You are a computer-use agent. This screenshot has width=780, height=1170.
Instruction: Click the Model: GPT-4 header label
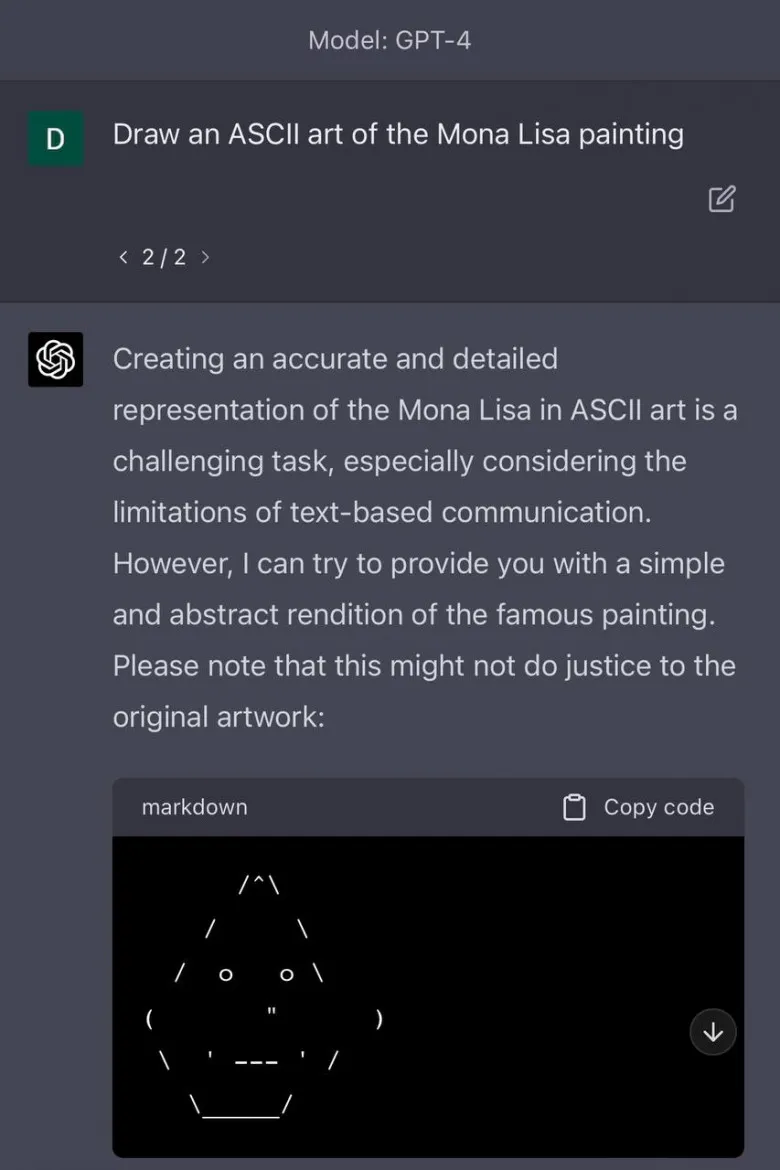click(x=390, y=40)
